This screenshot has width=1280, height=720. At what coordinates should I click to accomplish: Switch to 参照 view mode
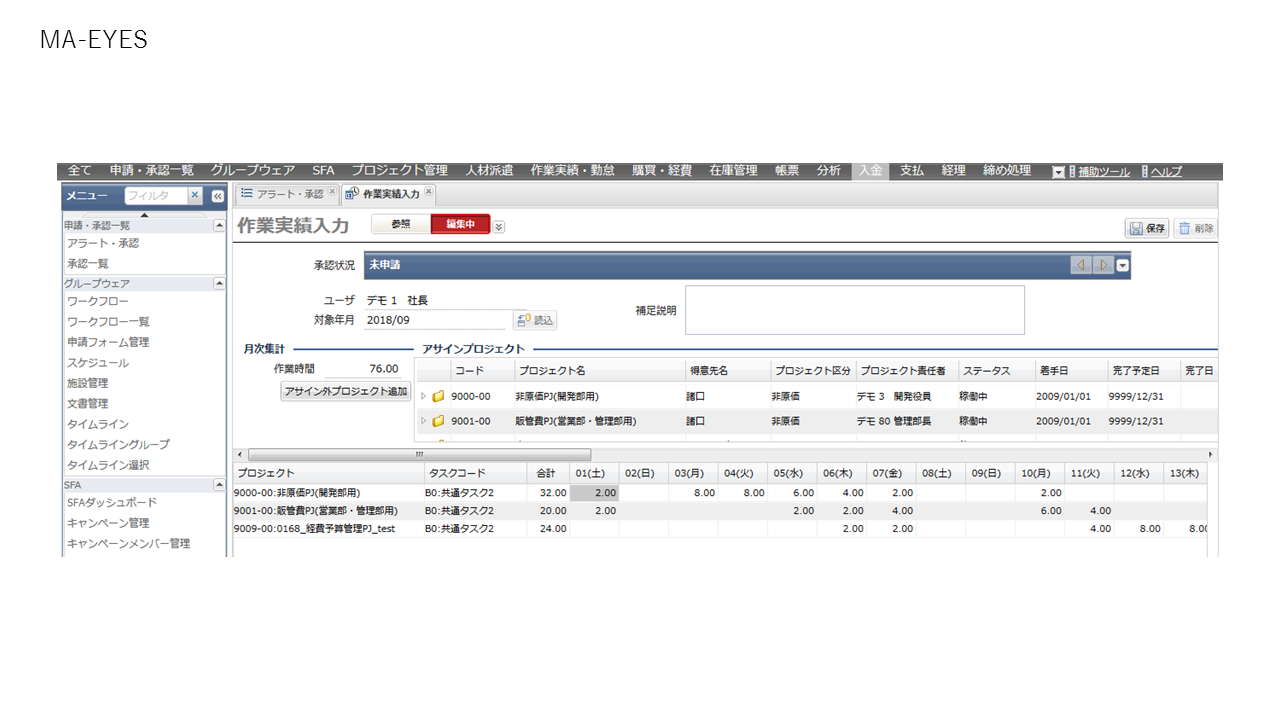[401, 225]
